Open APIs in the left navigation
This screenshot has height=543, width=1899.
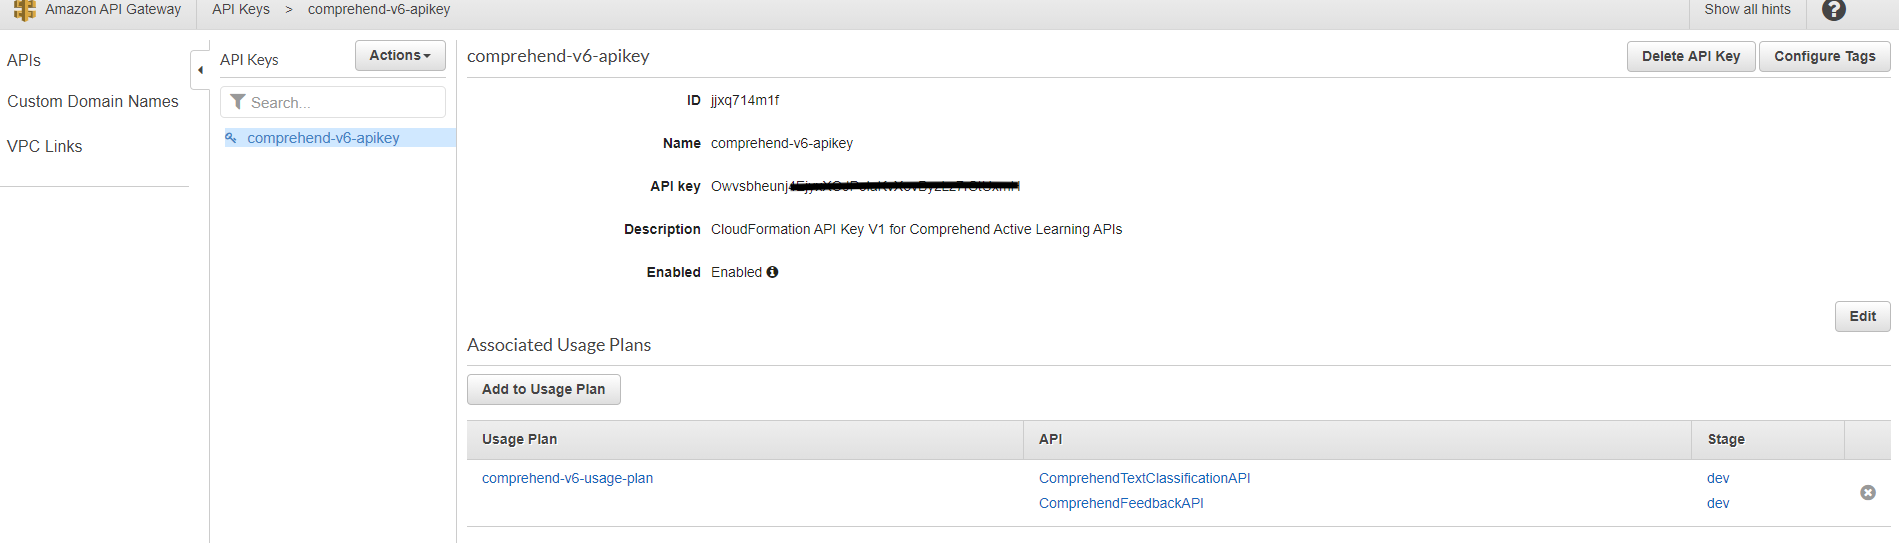click(24, 60)
